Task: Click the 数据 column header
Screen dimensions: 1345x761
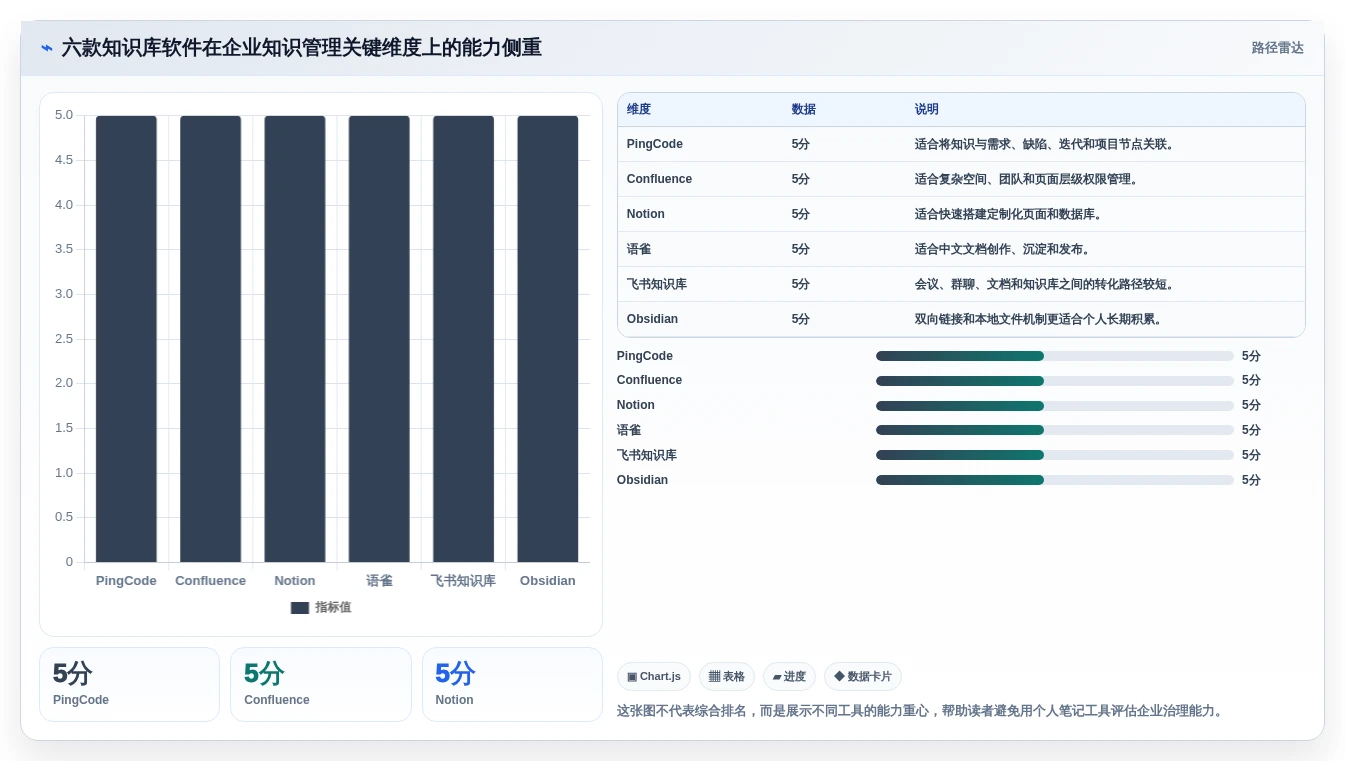Action: tap(803, 110)
